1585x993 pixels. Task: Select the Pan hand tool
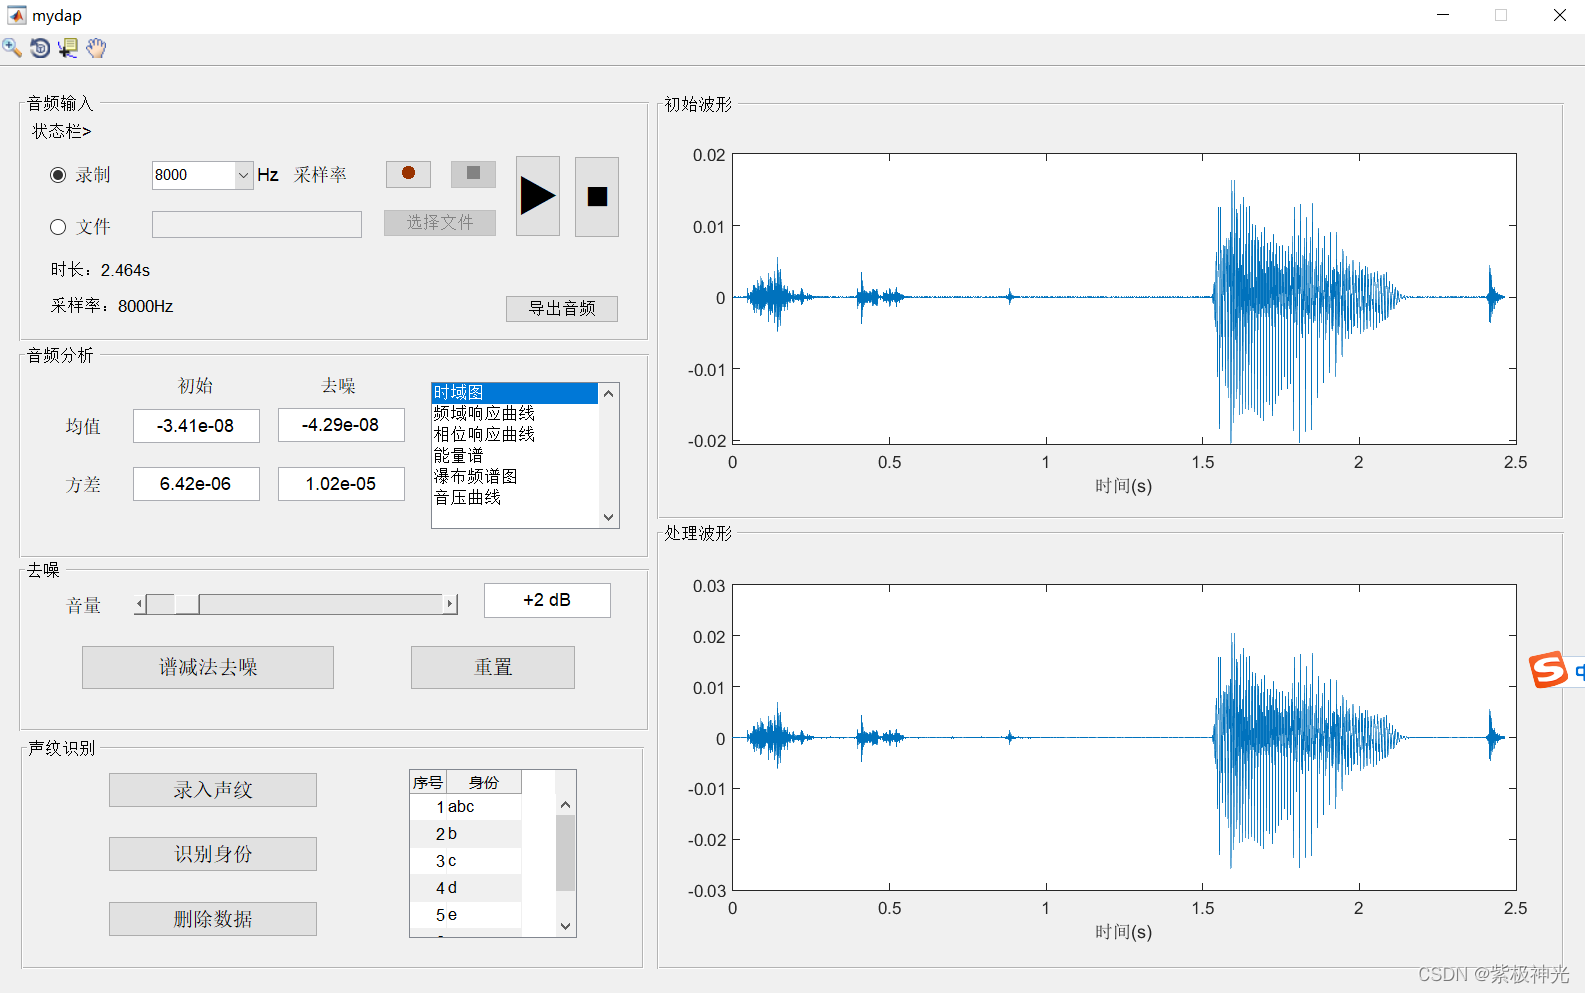pos(96,47)
